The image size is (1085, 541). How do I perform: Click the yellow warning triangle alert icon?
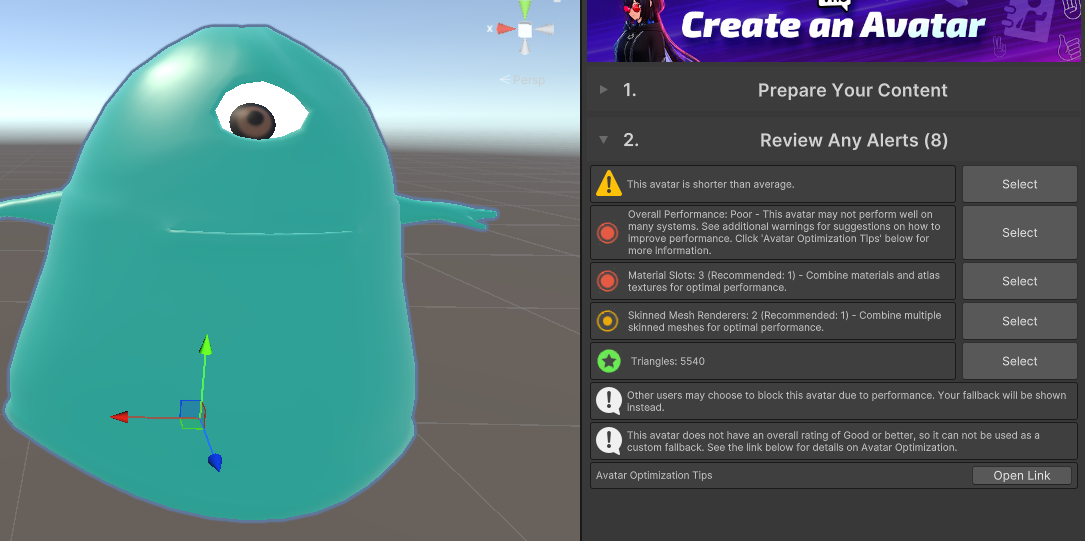point(608,184)
